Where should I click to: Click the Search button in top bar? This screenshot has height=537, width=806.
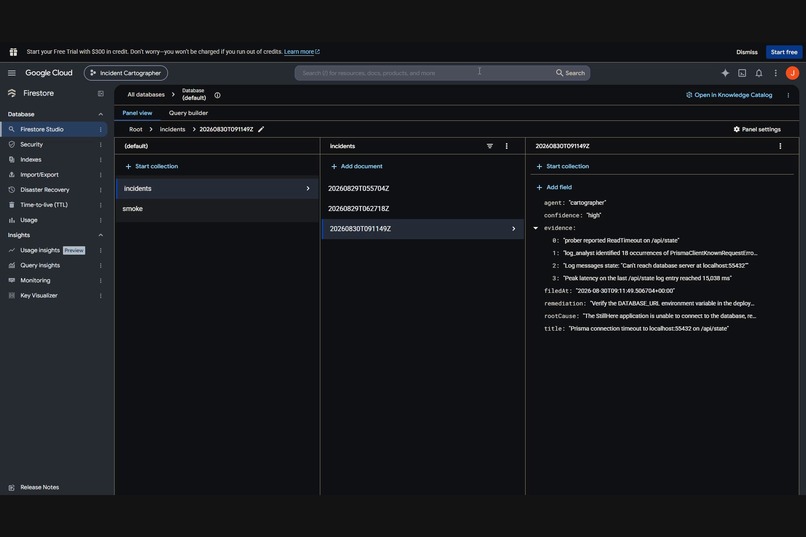point(571,73)
